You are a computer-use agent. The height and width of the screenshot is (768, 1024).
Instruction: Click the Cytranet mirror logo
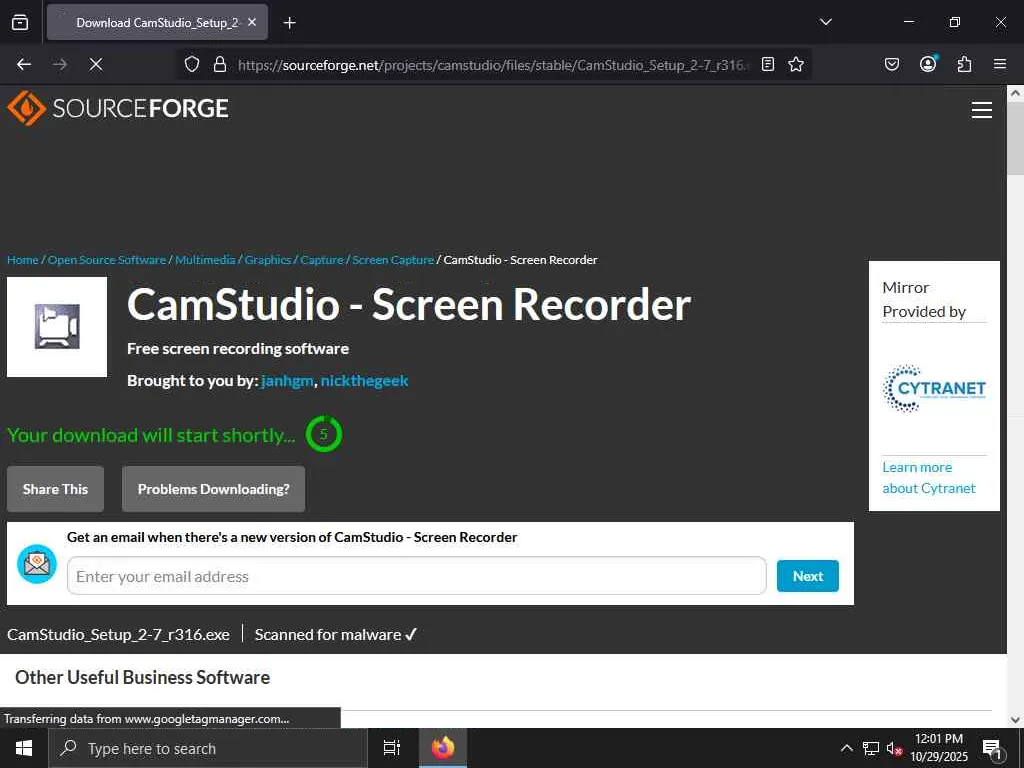point(934,389)
